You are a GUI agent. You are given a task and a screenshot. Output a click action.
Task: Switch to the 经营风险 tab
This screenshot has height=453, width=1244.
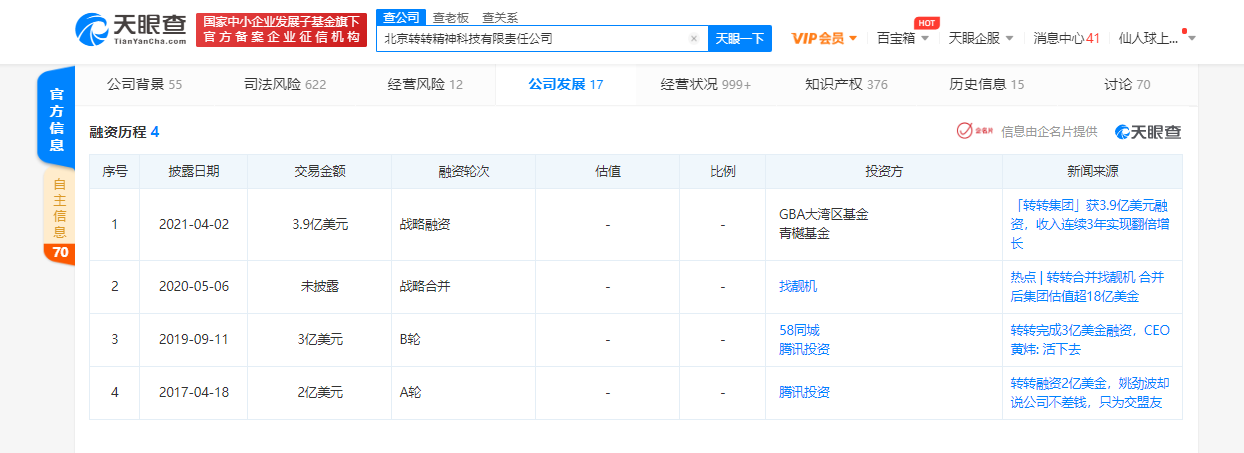point(425,85)
